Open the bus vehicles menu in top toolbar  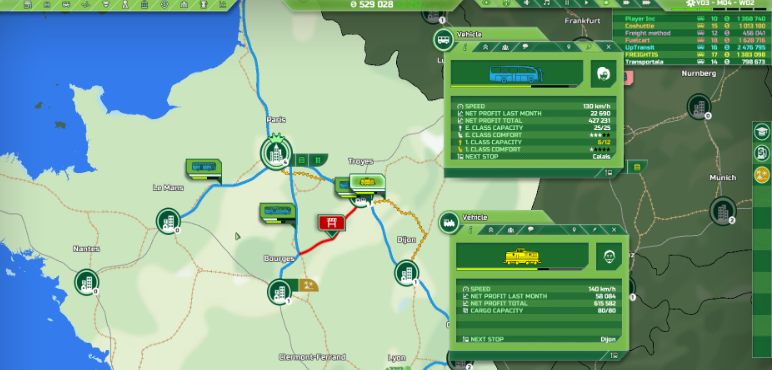pyautogui.click(x=66, y=4)
